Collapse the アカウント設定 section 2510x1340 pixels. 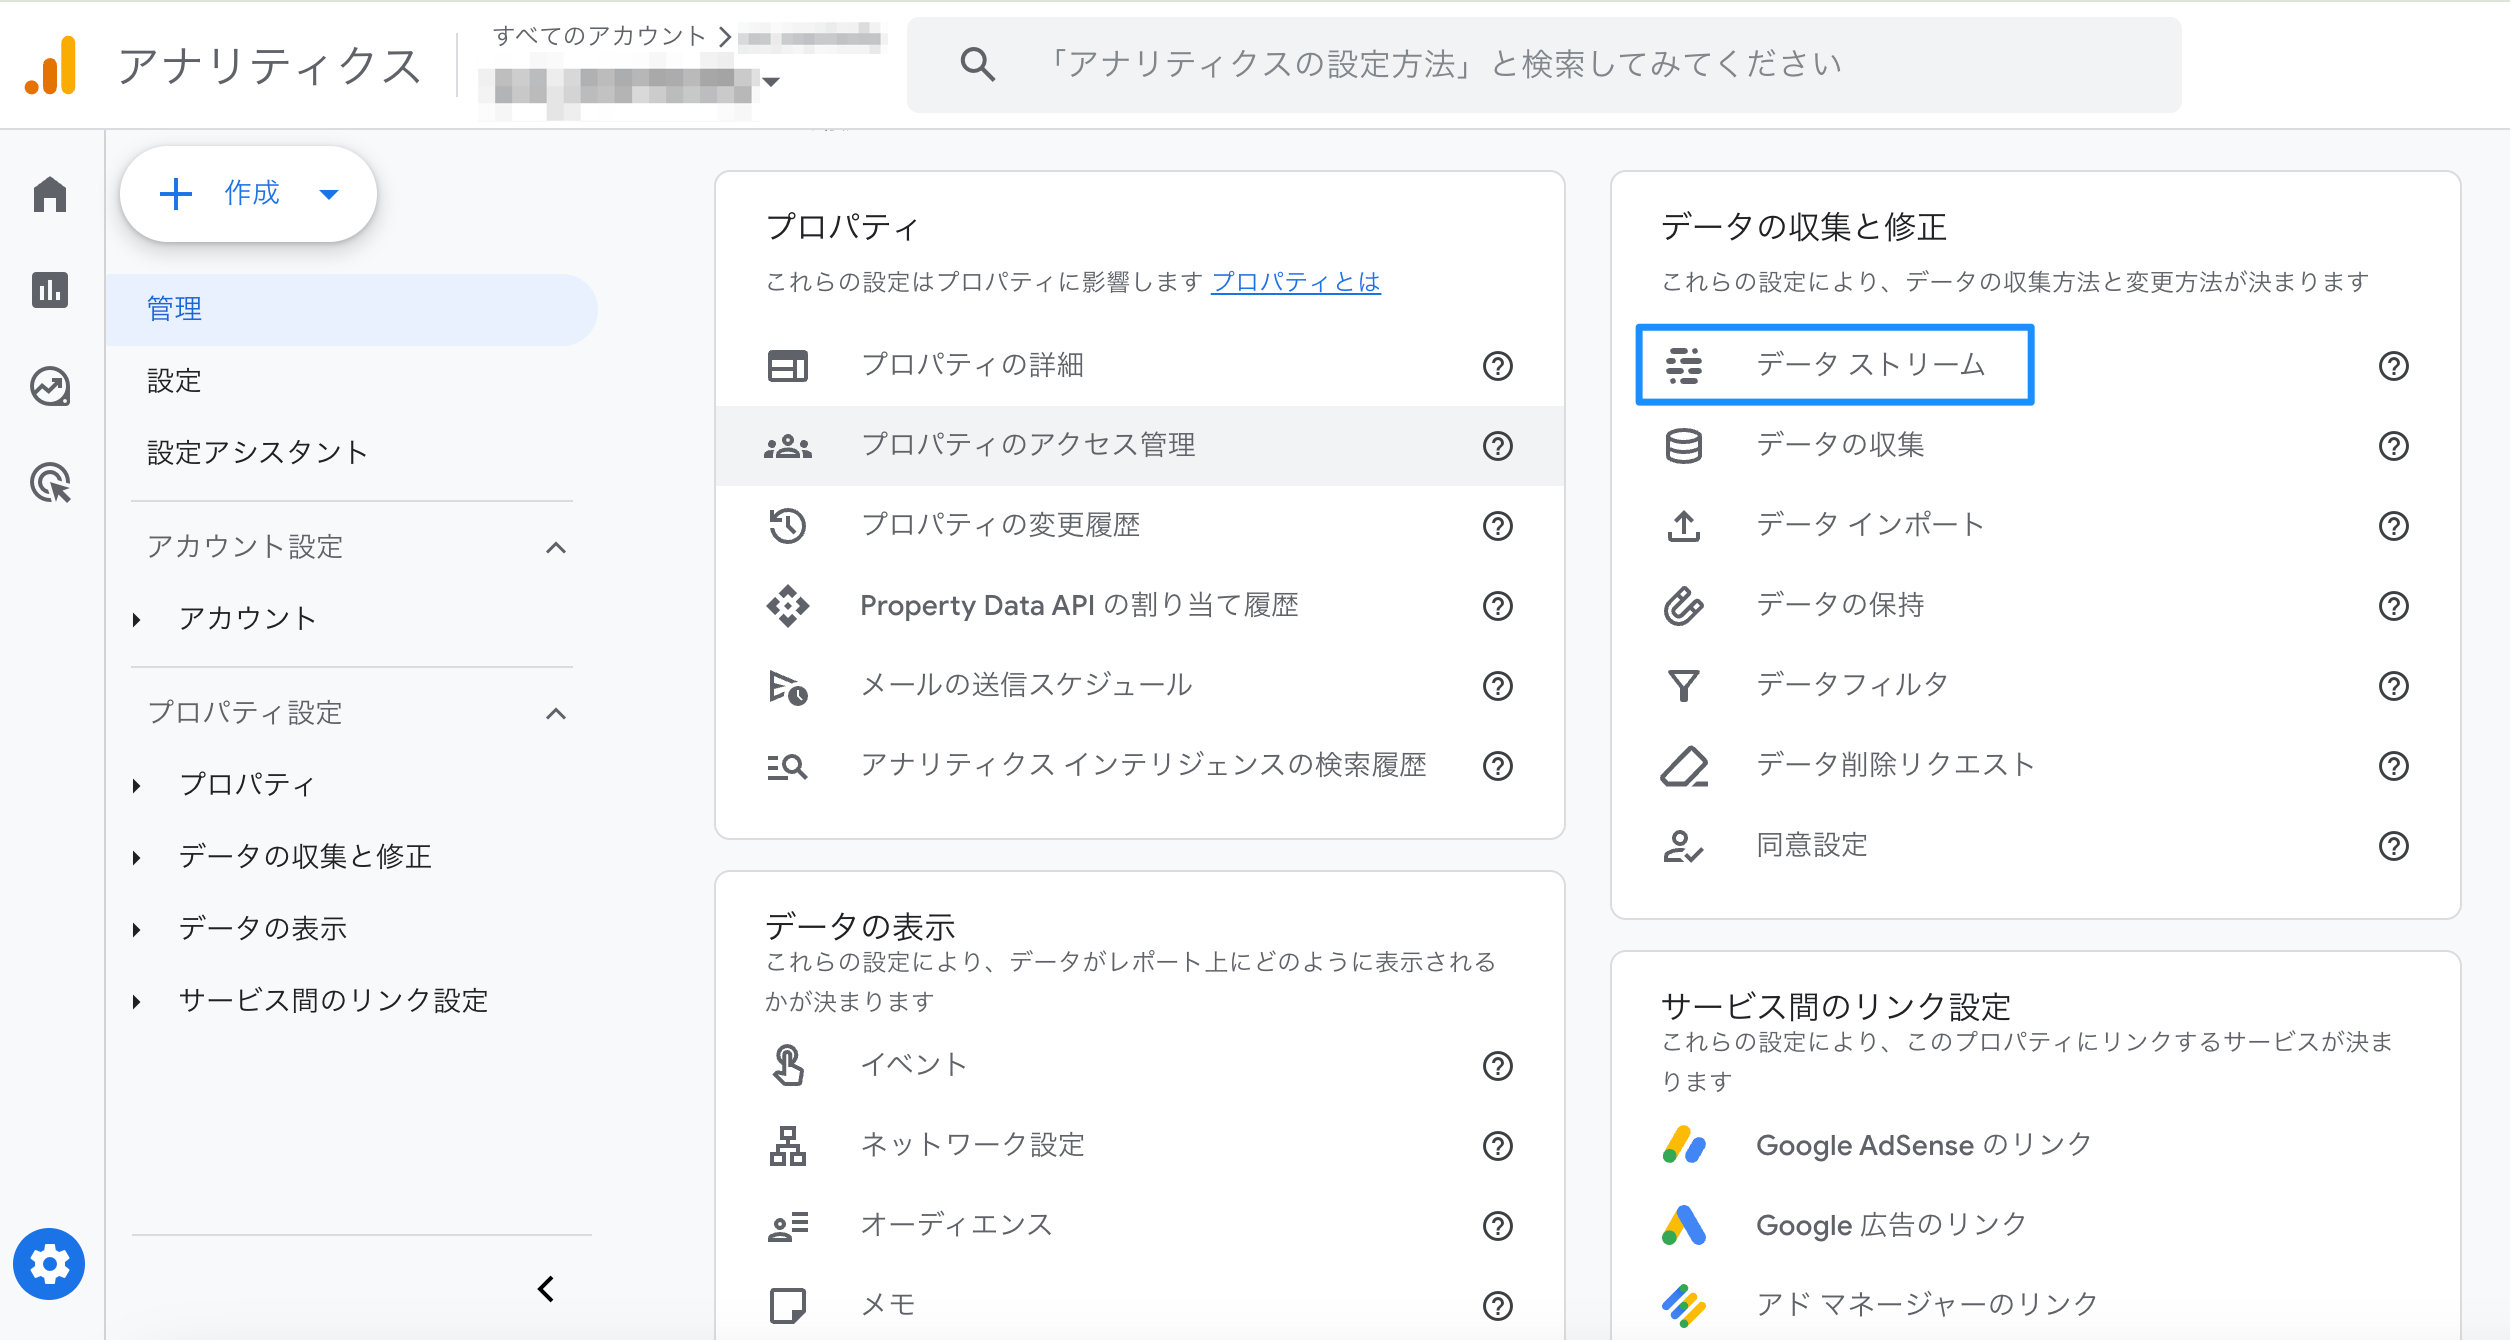[556, 548]
